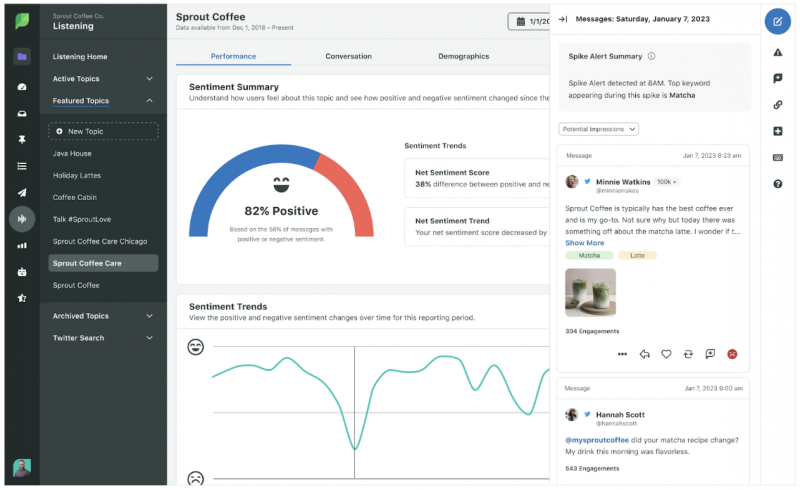Click the plus square icon on right rail

pos(778,131)
